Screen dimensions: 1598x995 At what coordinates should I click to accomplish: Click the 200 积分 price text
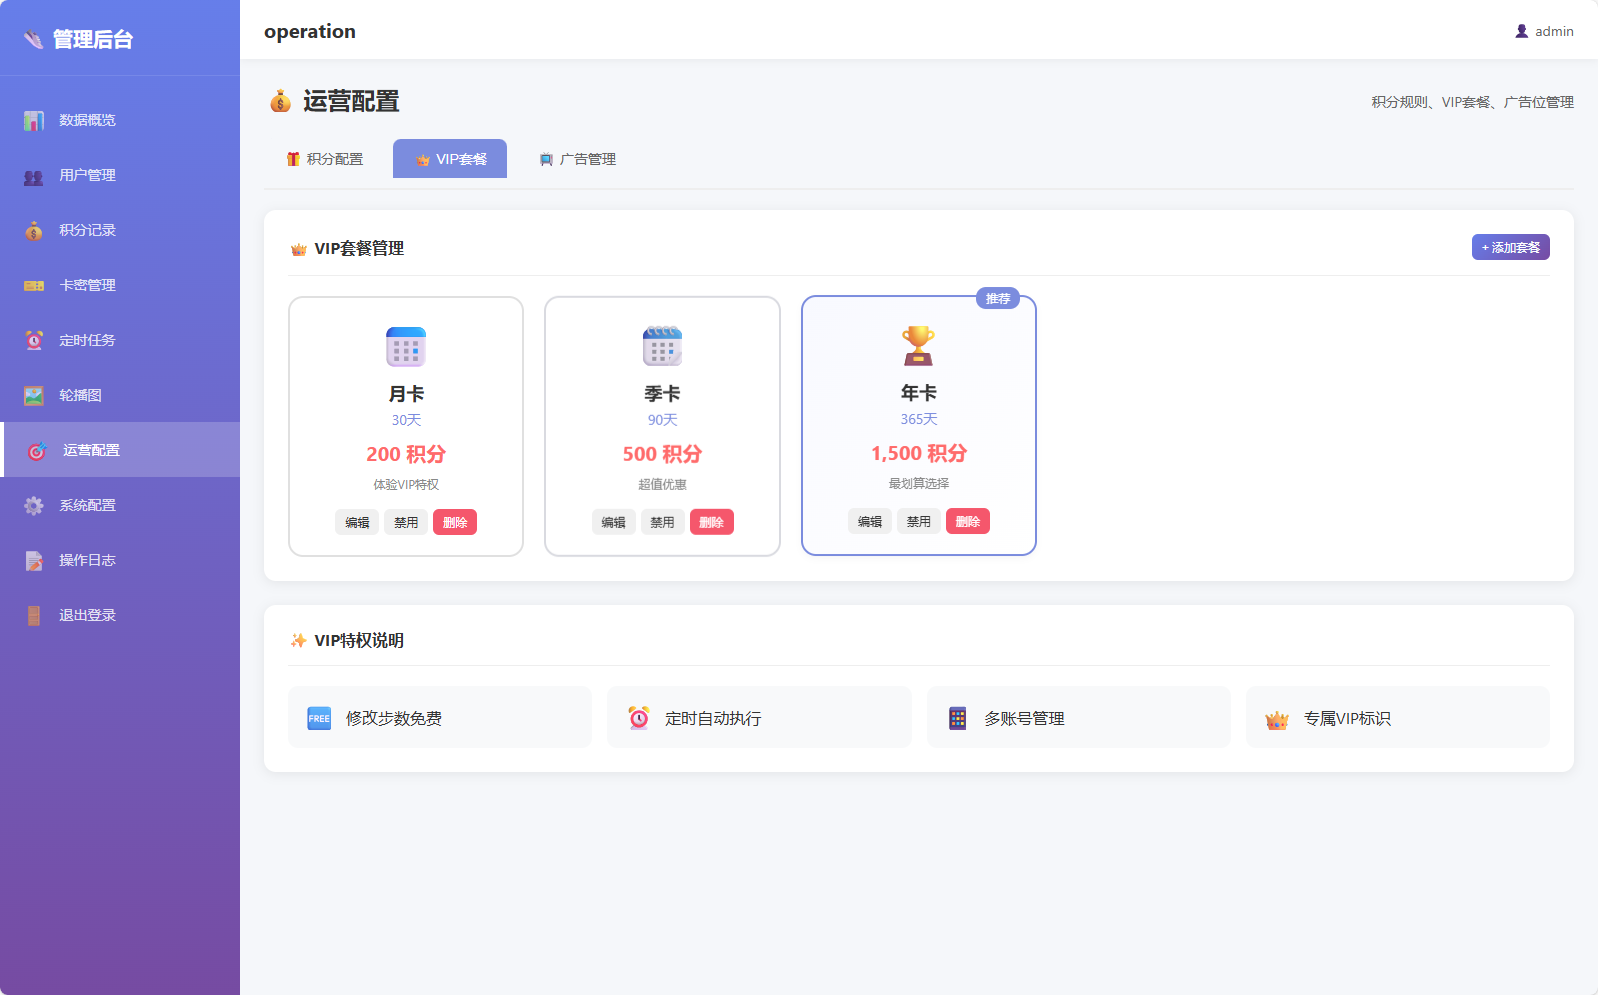(406, 454)
